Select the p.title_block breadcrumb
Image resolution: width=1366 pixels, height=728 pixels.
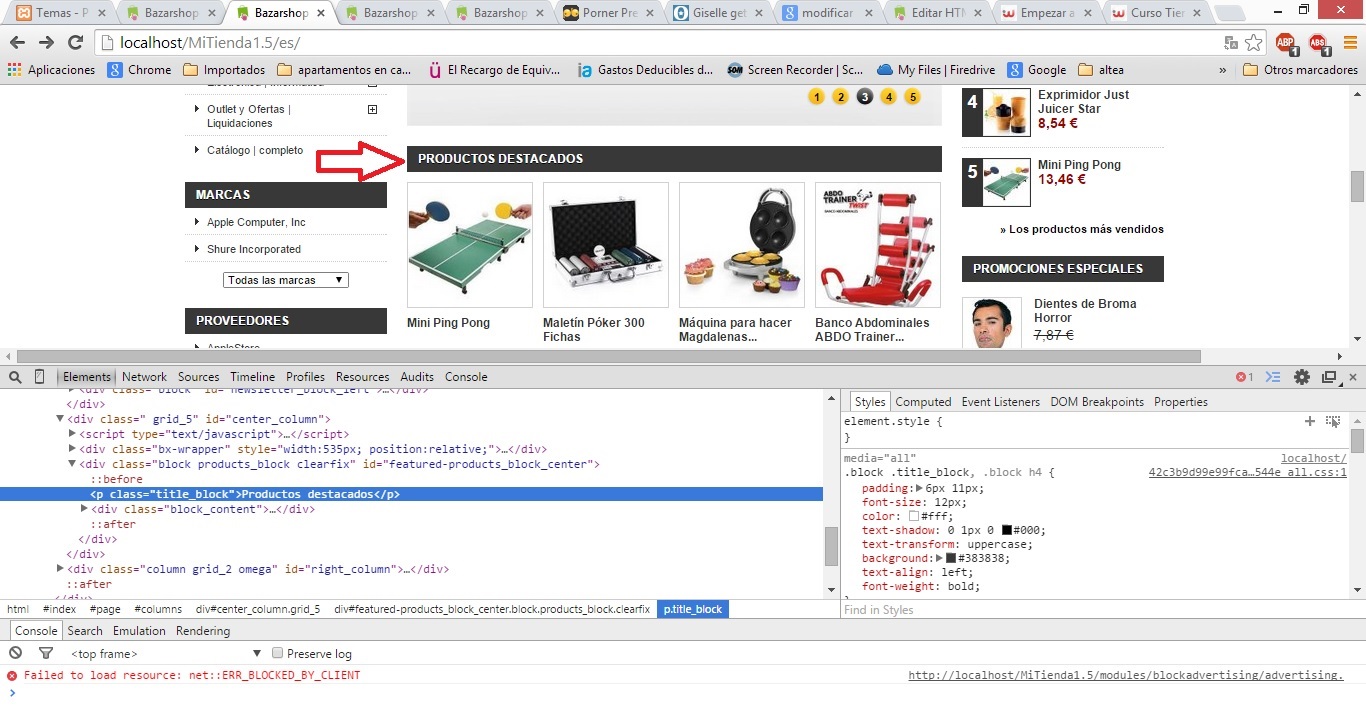point(693,609)
